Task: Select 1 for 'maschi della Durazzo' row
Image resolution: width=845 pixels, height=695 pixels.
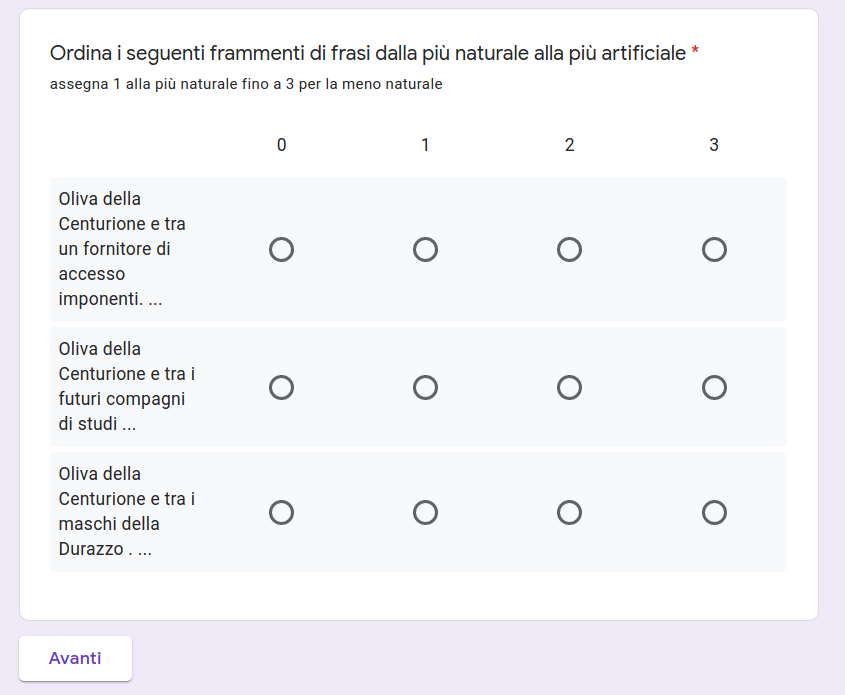Action: click(425, 512)
